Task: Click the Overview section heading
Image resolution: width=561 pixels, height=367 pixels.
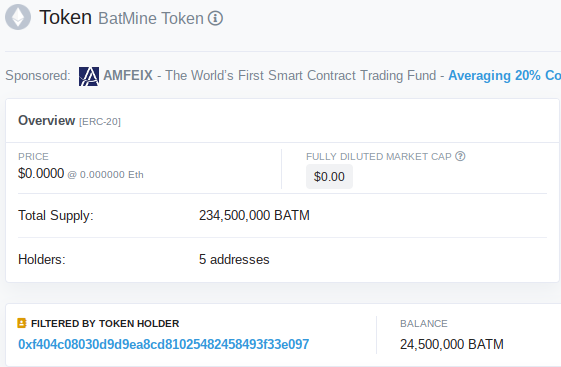Action: point(47,121)
